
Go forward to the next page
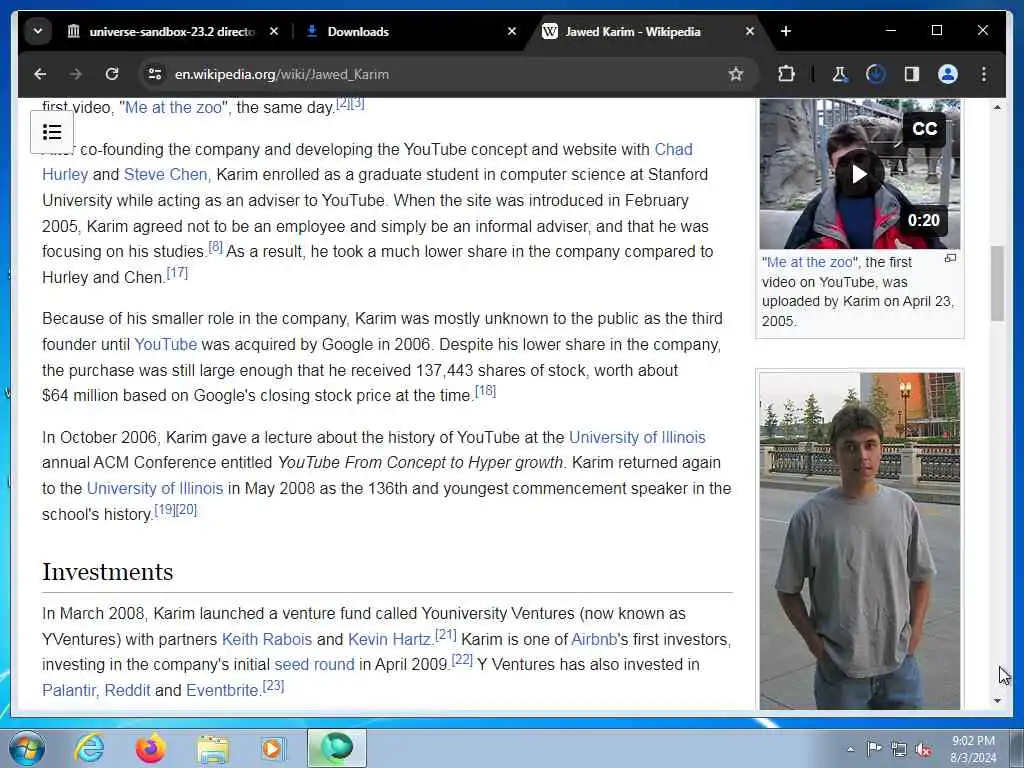[x=76, y=74]
